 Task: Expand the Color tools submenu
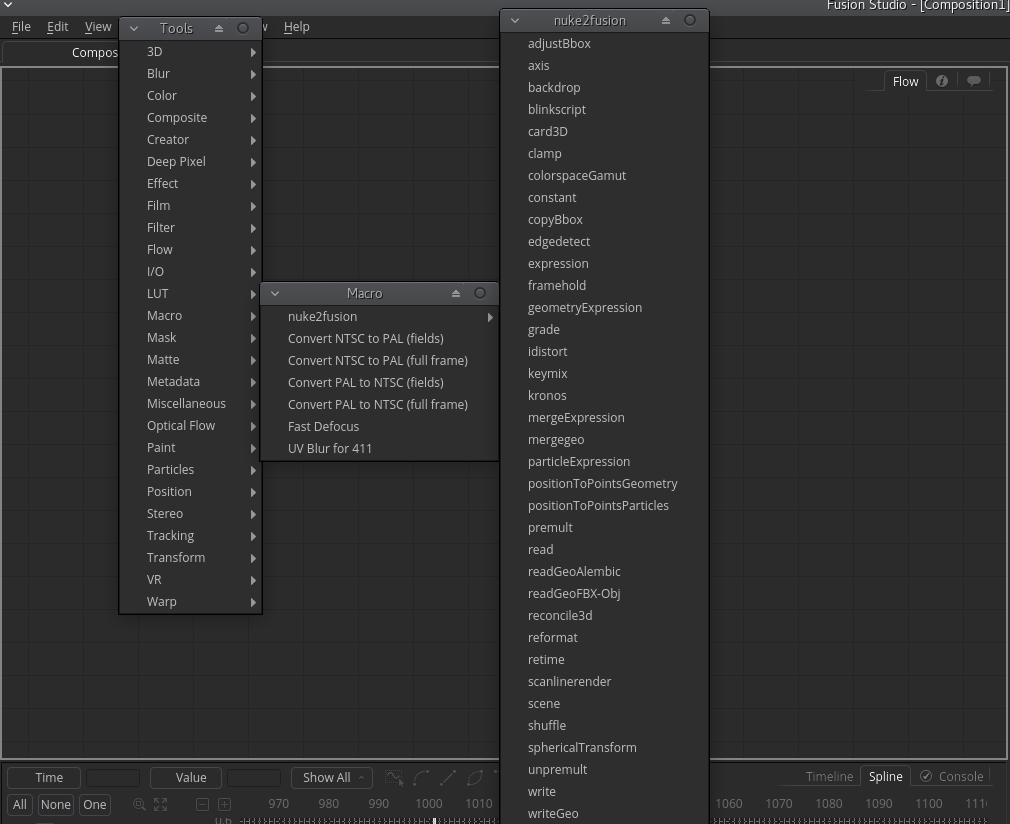point(191,95)
